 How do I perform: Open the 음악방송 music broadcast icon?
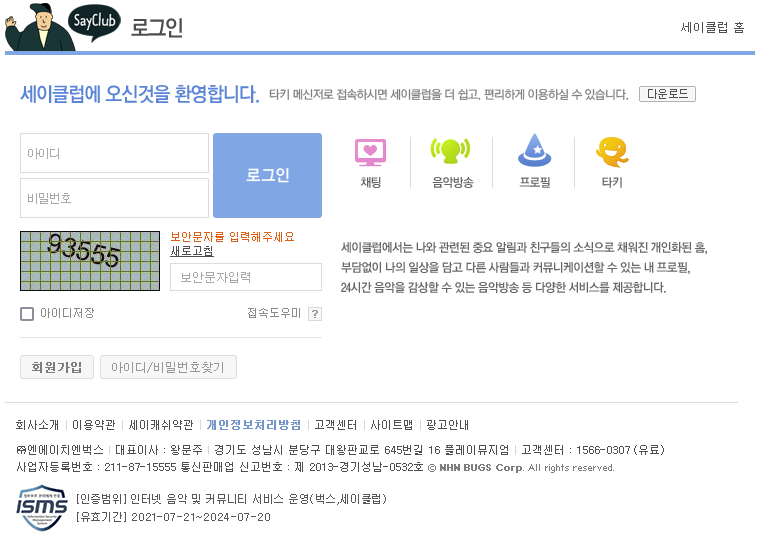pos(452,162)
